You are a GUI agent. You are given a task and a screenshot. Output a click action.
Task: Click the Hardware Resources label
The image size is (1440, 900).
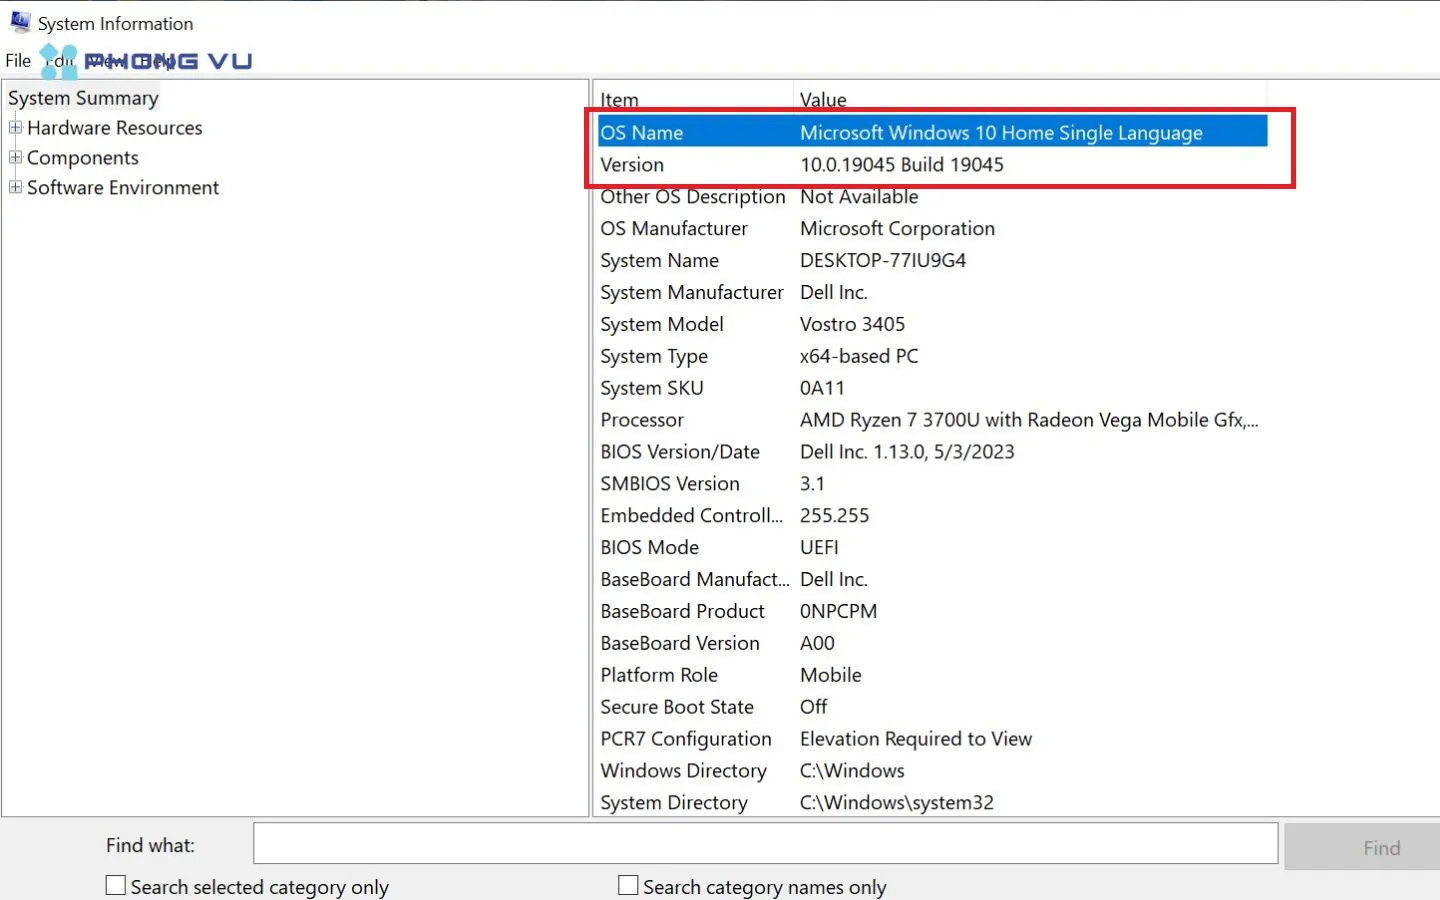click(x=114, y=128)
